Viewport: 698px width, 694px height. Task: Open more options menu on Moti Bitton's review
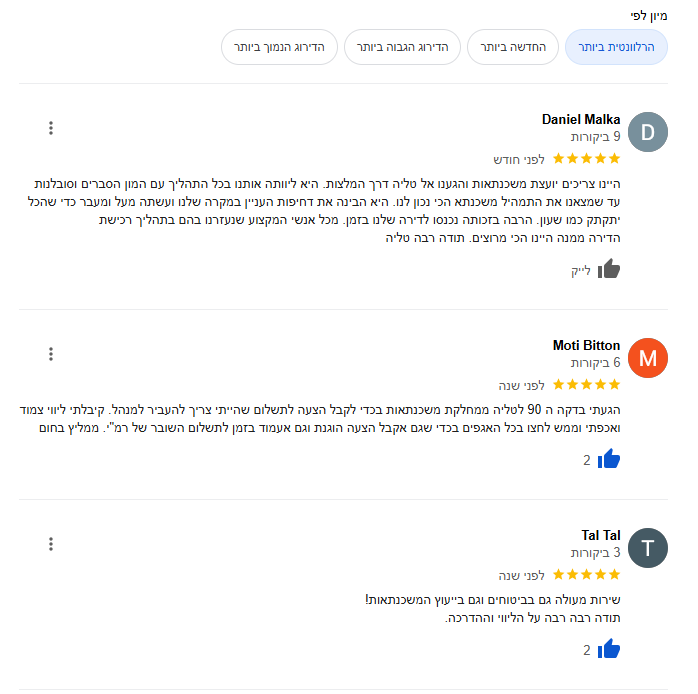pos(51,354)
